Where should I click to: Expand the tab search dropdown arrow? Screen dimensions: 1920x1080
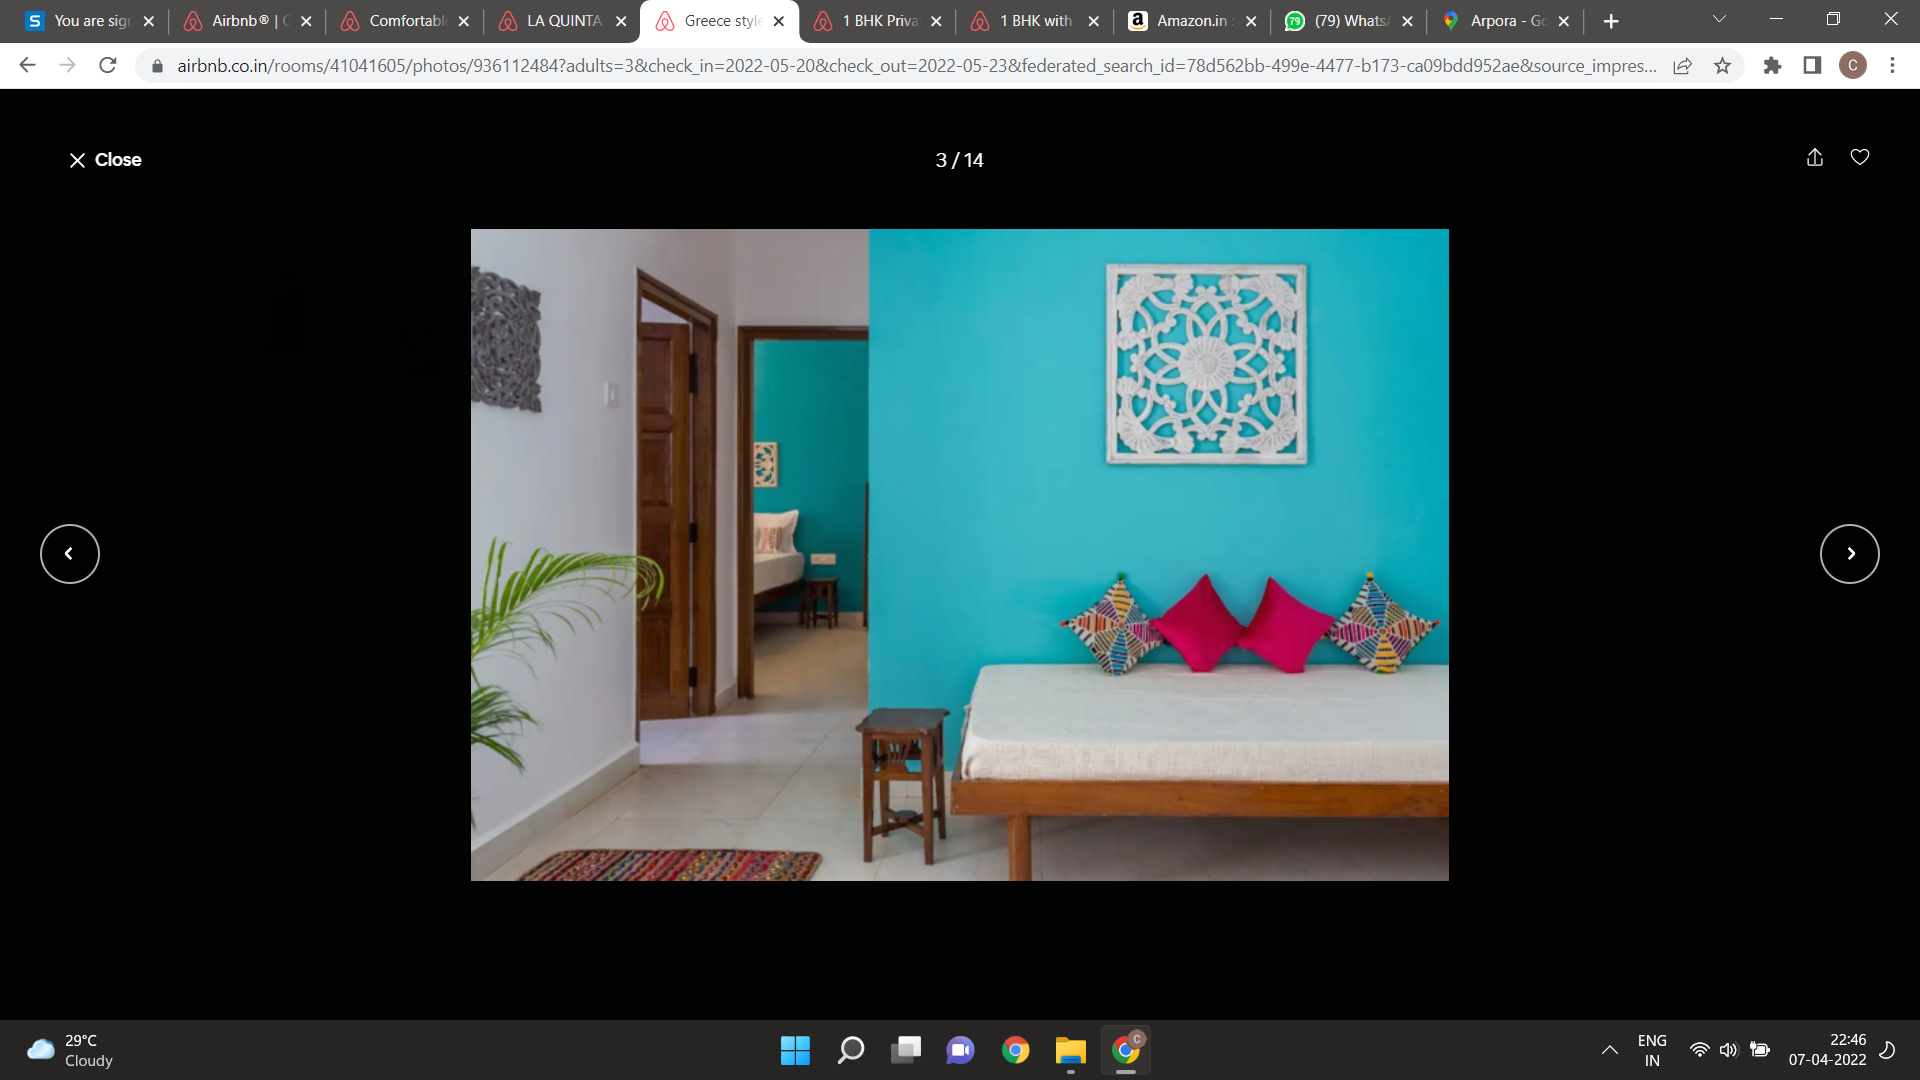pyautogui.click(x=1719, y=20)
